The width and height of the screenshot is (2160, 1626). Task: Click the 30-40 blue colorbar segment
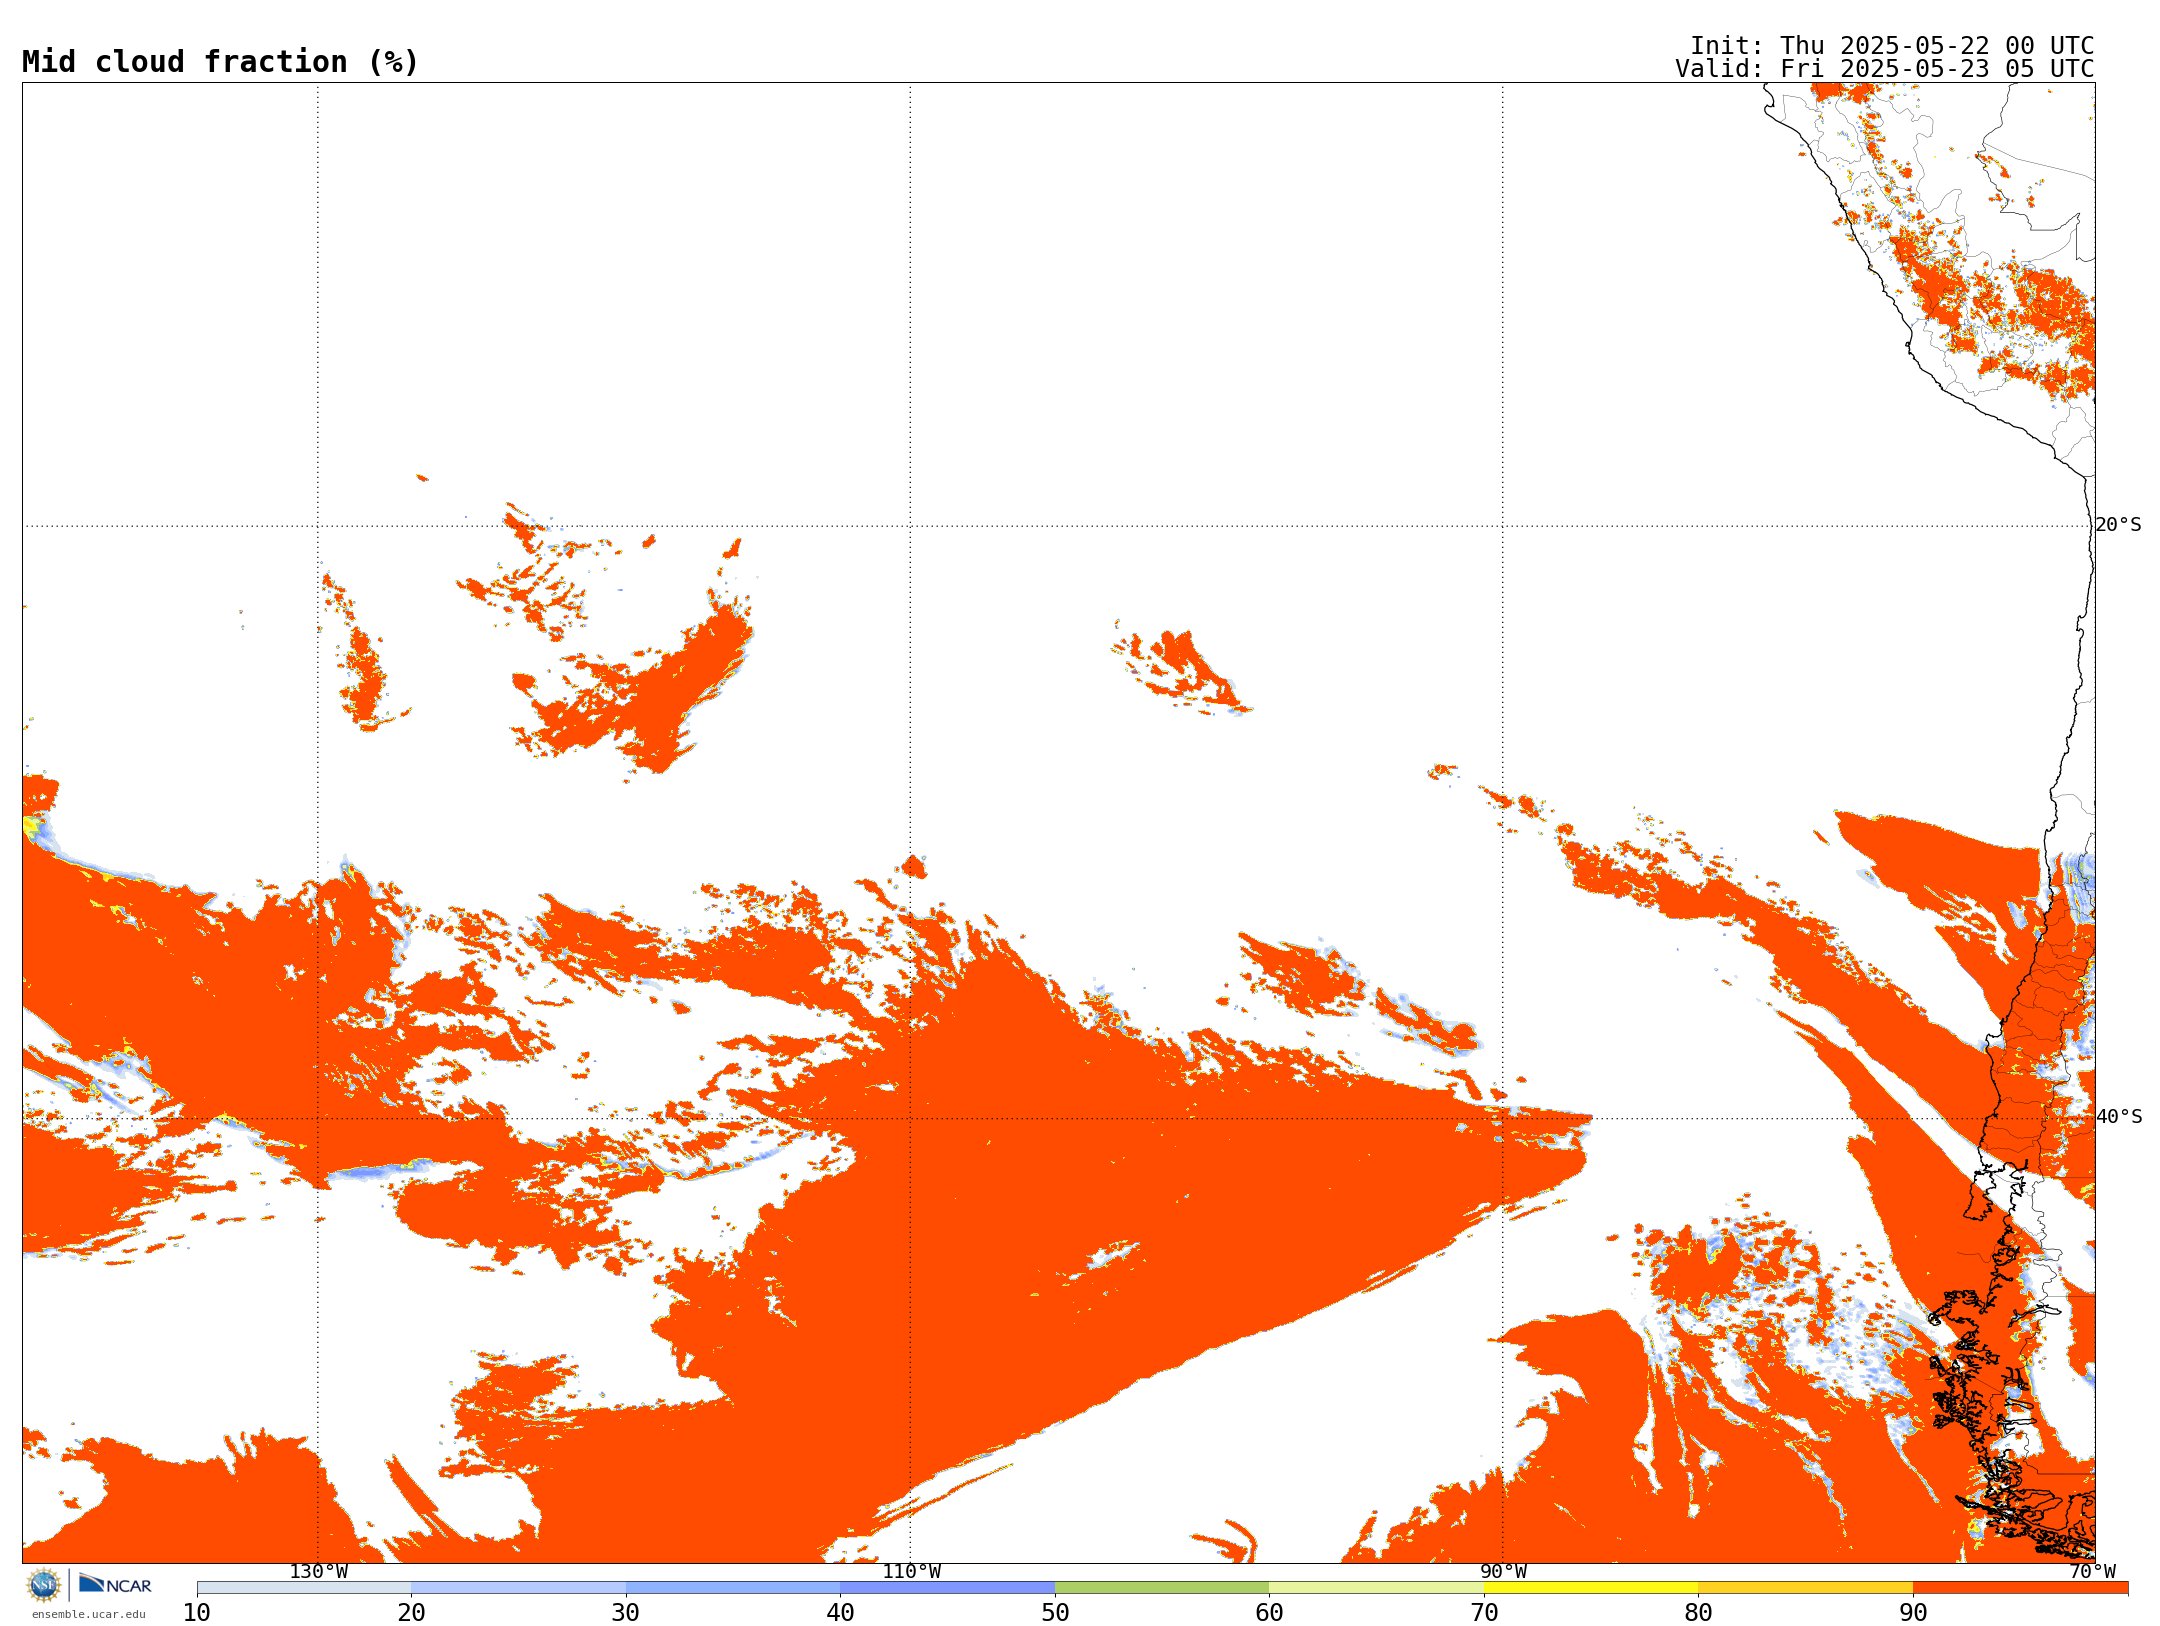coord(733,1588)
